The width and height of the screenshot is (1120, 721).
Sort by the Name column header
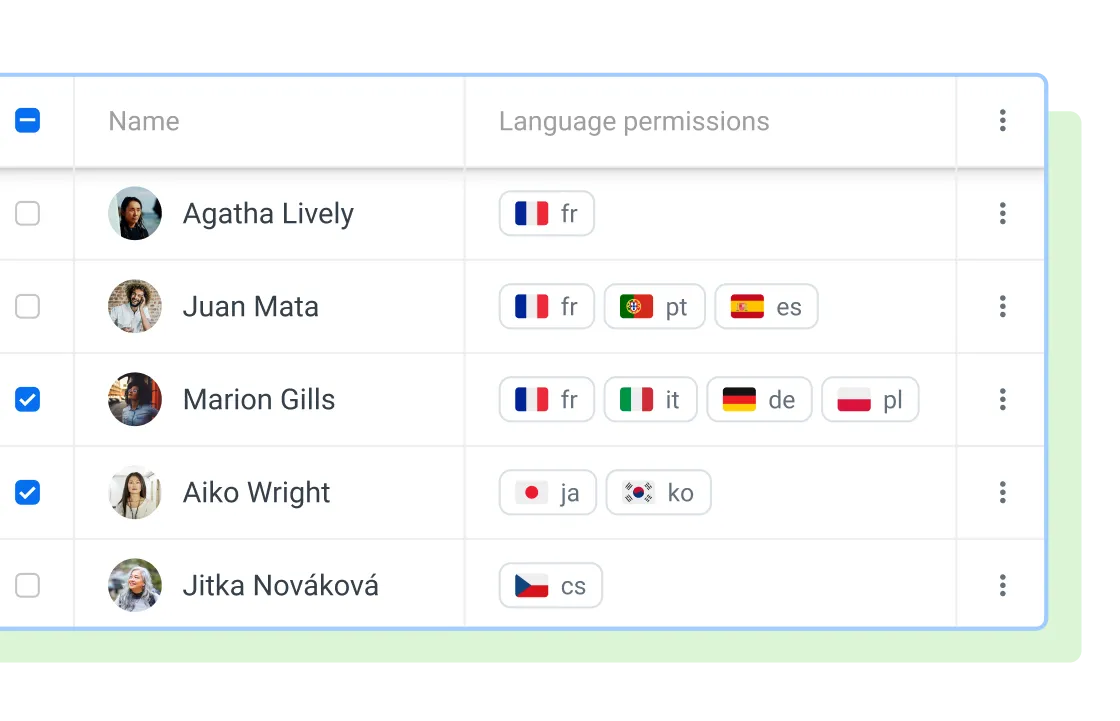(x=144, y=121)
